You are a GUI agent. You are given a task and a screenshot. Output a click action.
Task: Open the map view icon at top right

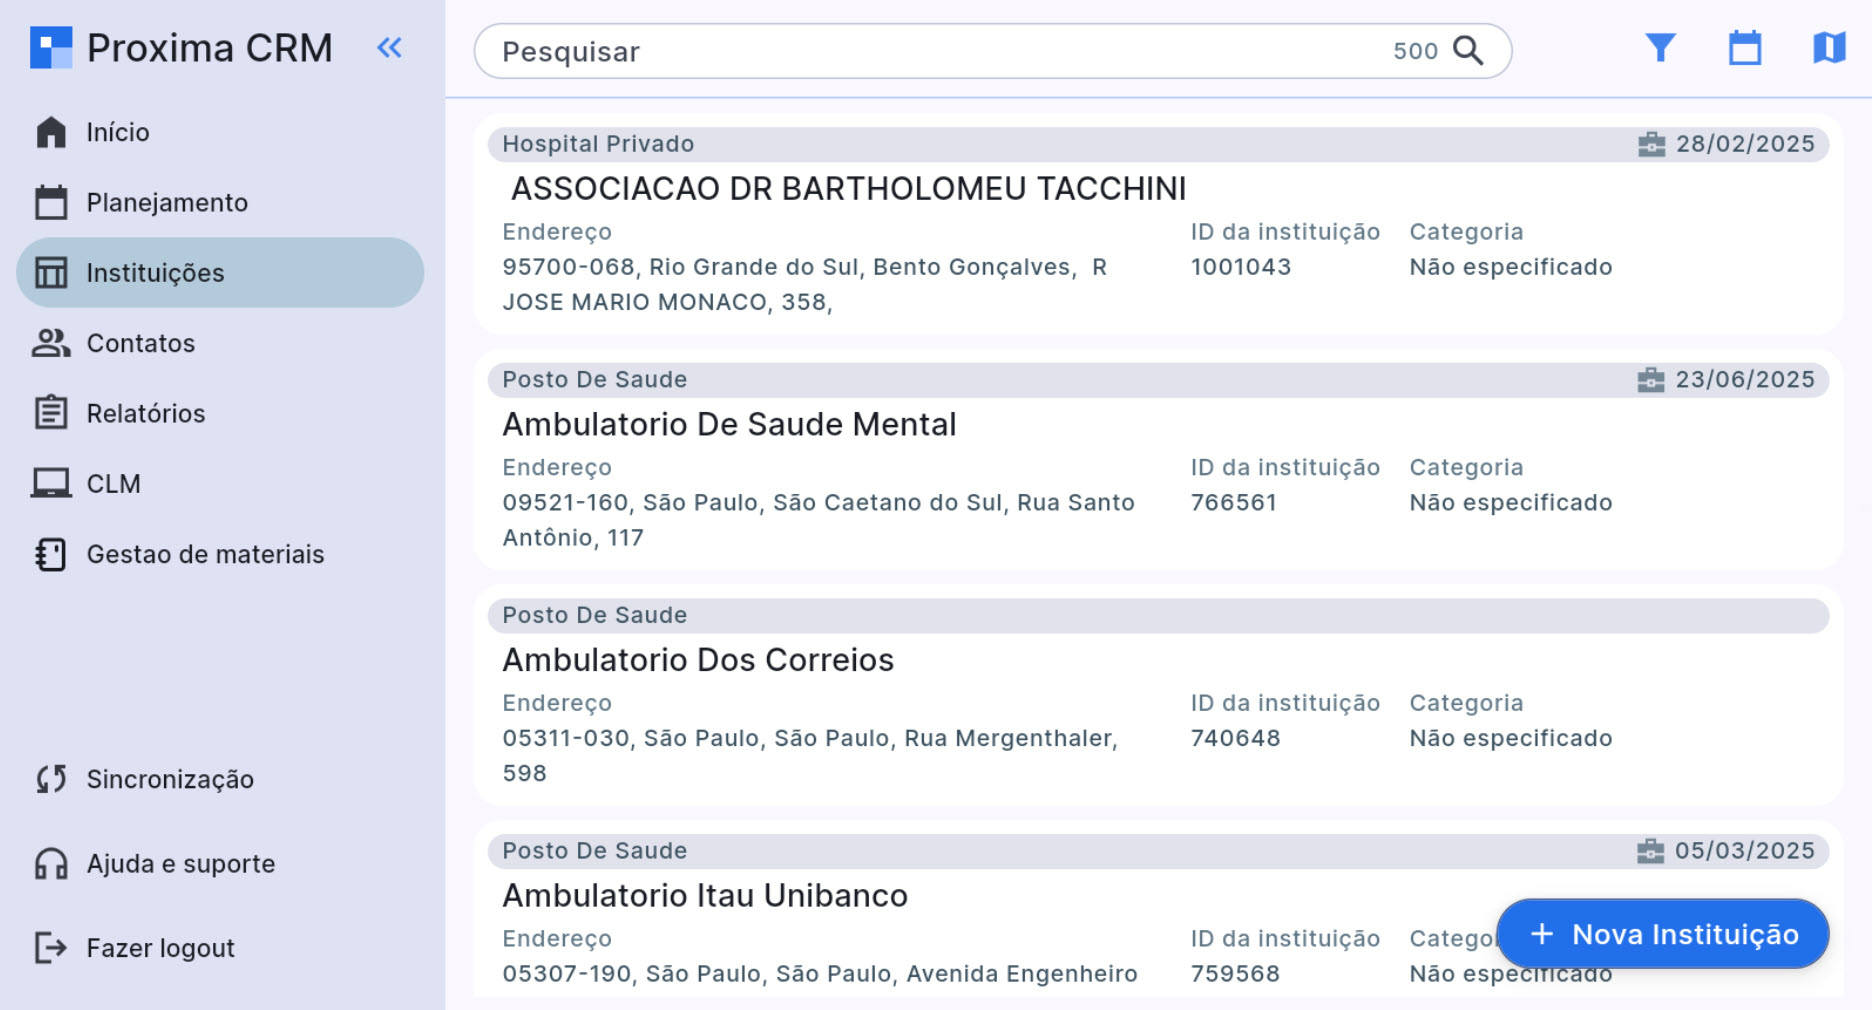tap(1830, 47)
